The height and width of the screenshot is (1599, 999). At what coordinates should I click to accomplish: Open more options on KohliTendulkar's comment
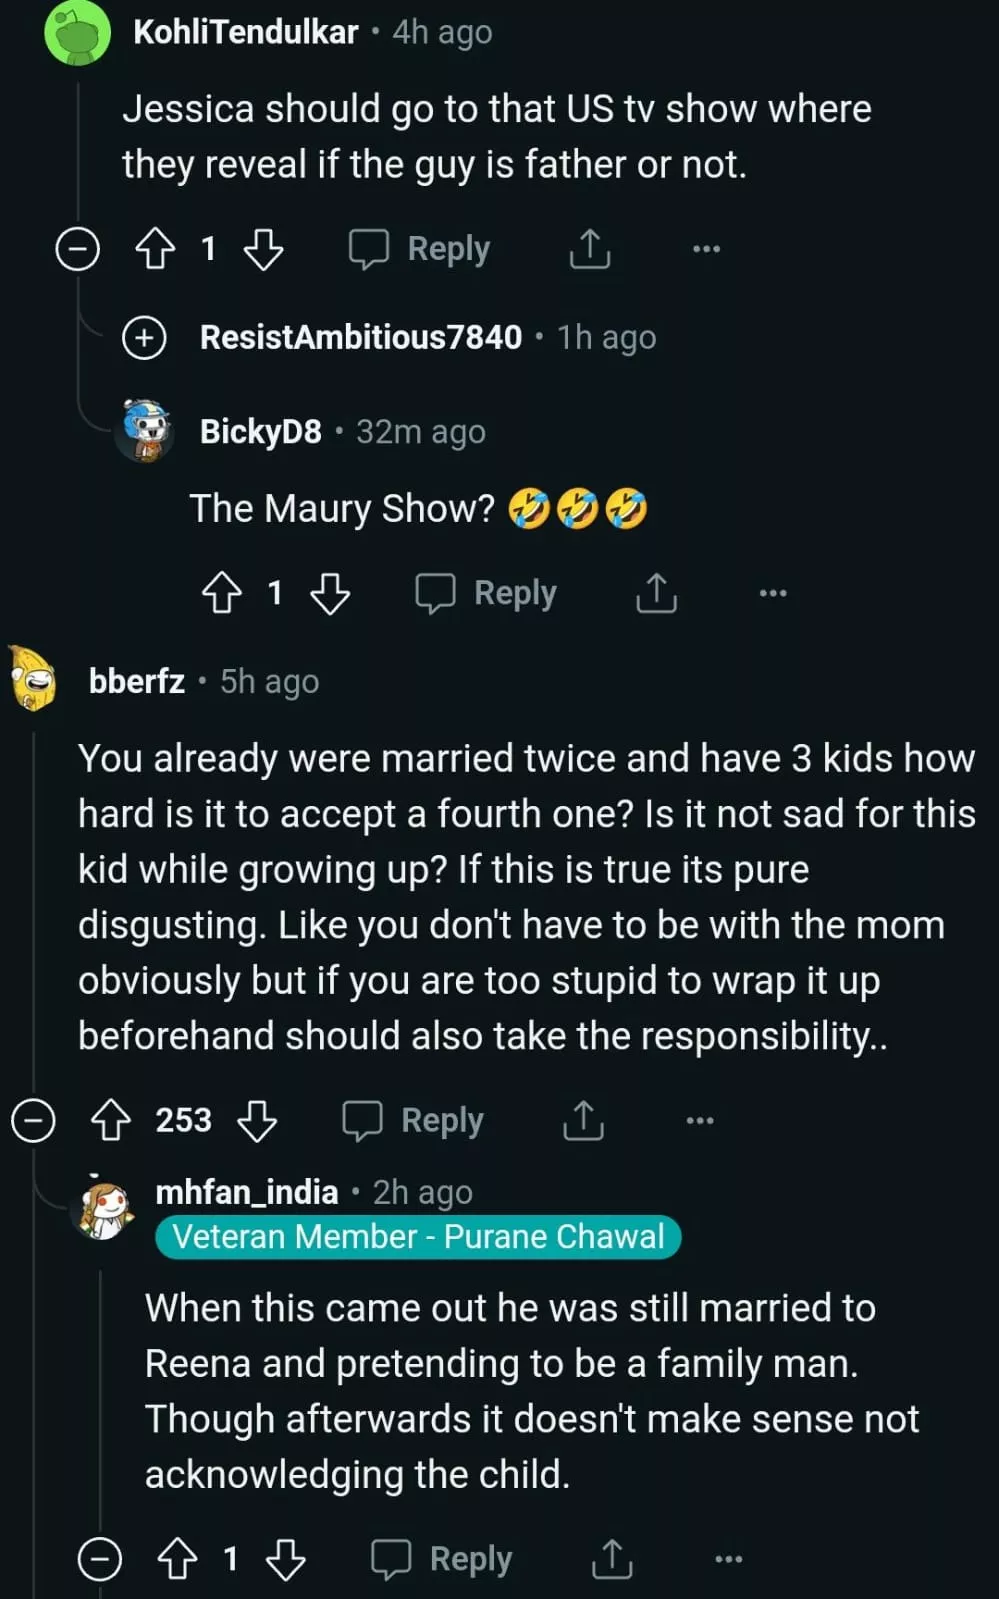pos(706,248)
